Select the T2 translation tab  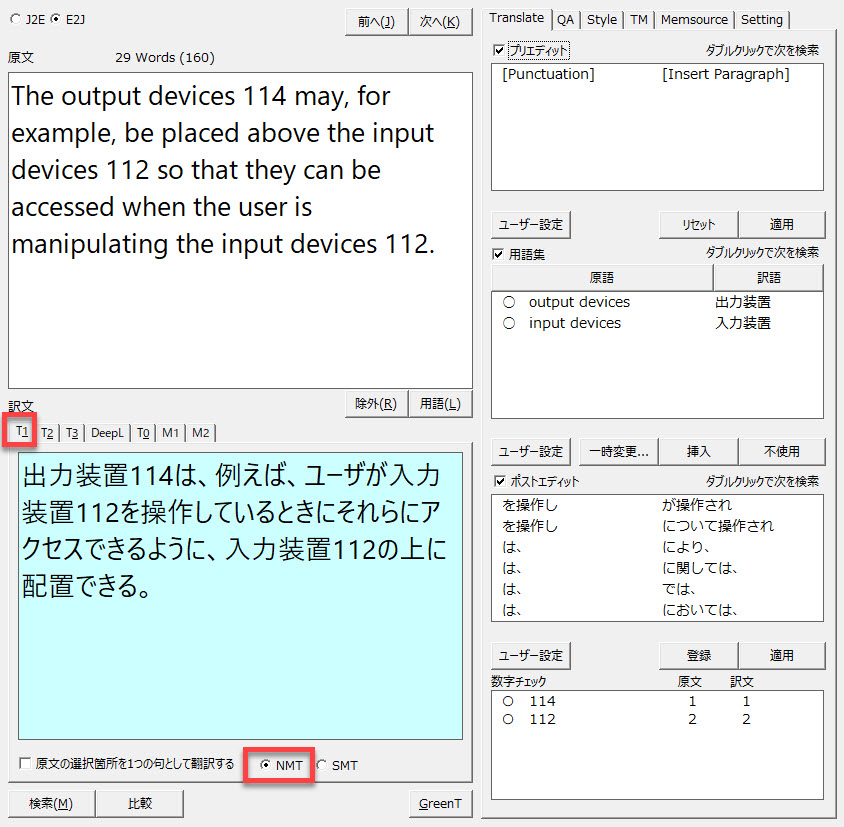pos(47,432)
